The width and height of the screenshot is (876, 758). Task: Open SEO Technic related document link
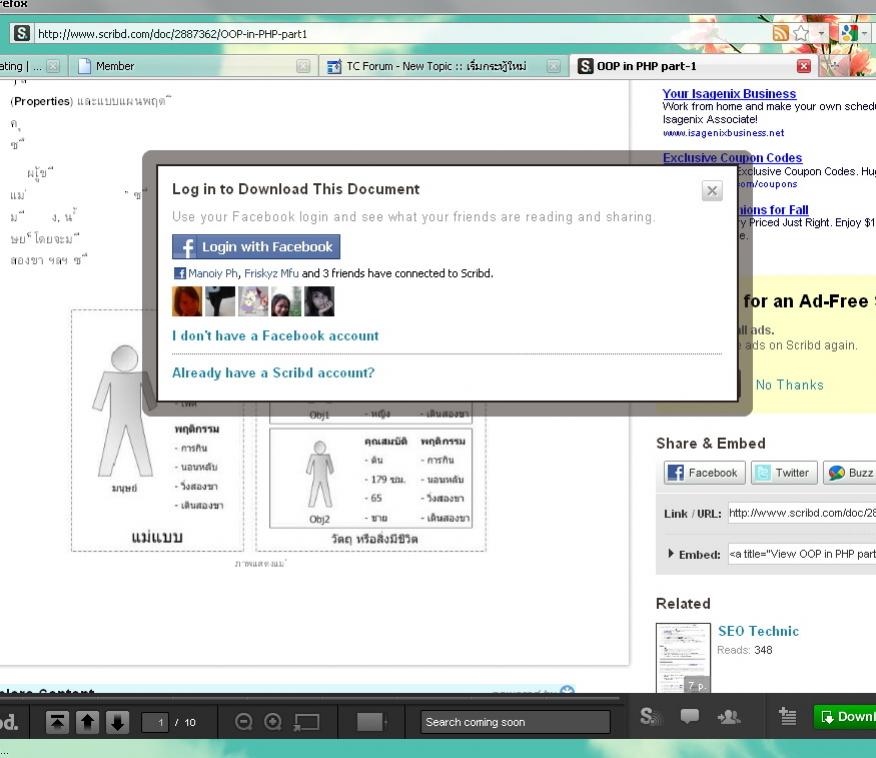click(758, 631)
